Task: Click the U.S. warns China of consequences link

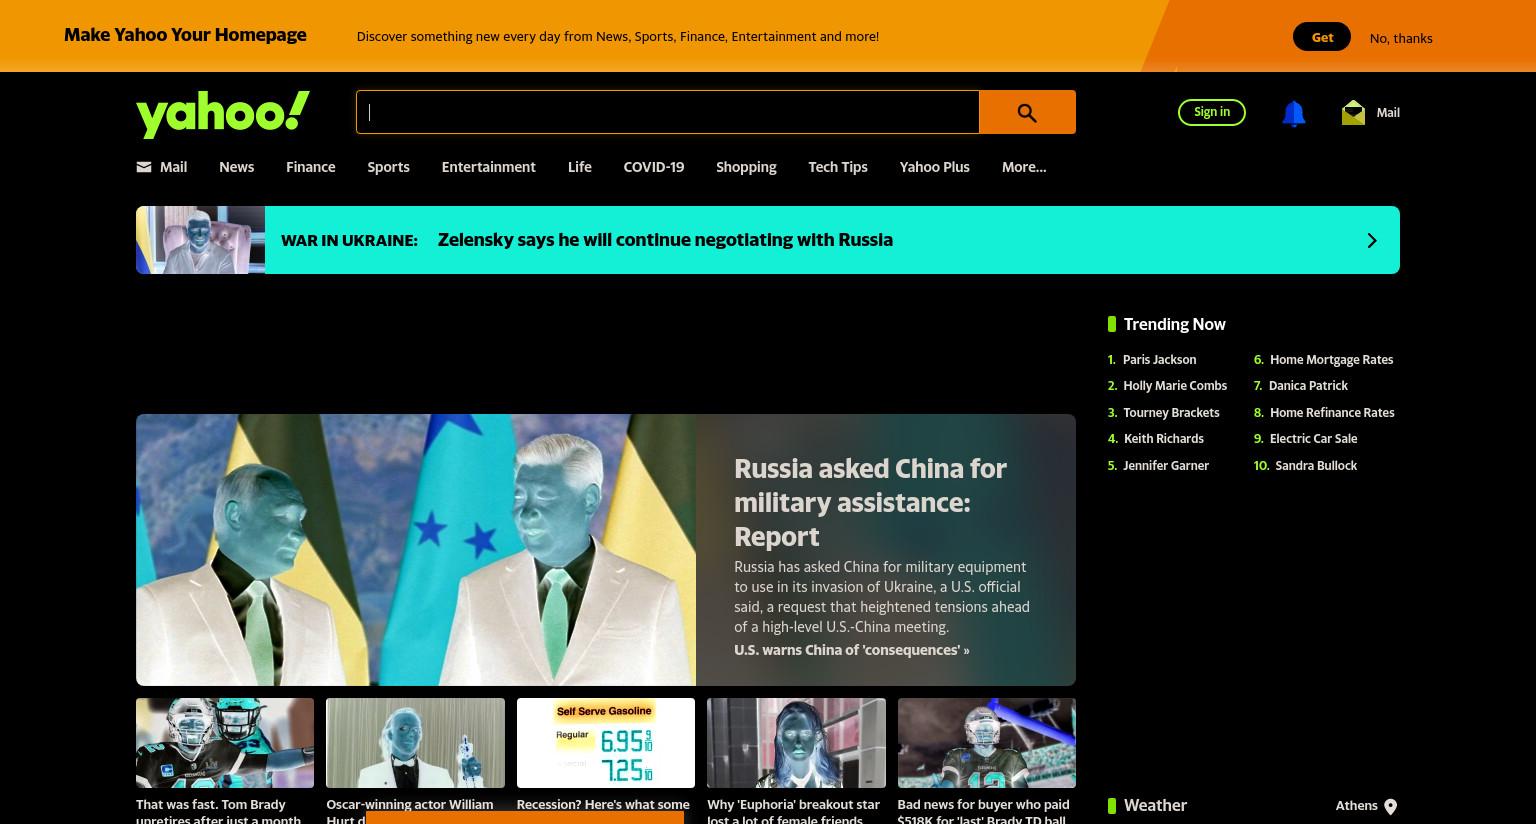Action: point(851,650)
